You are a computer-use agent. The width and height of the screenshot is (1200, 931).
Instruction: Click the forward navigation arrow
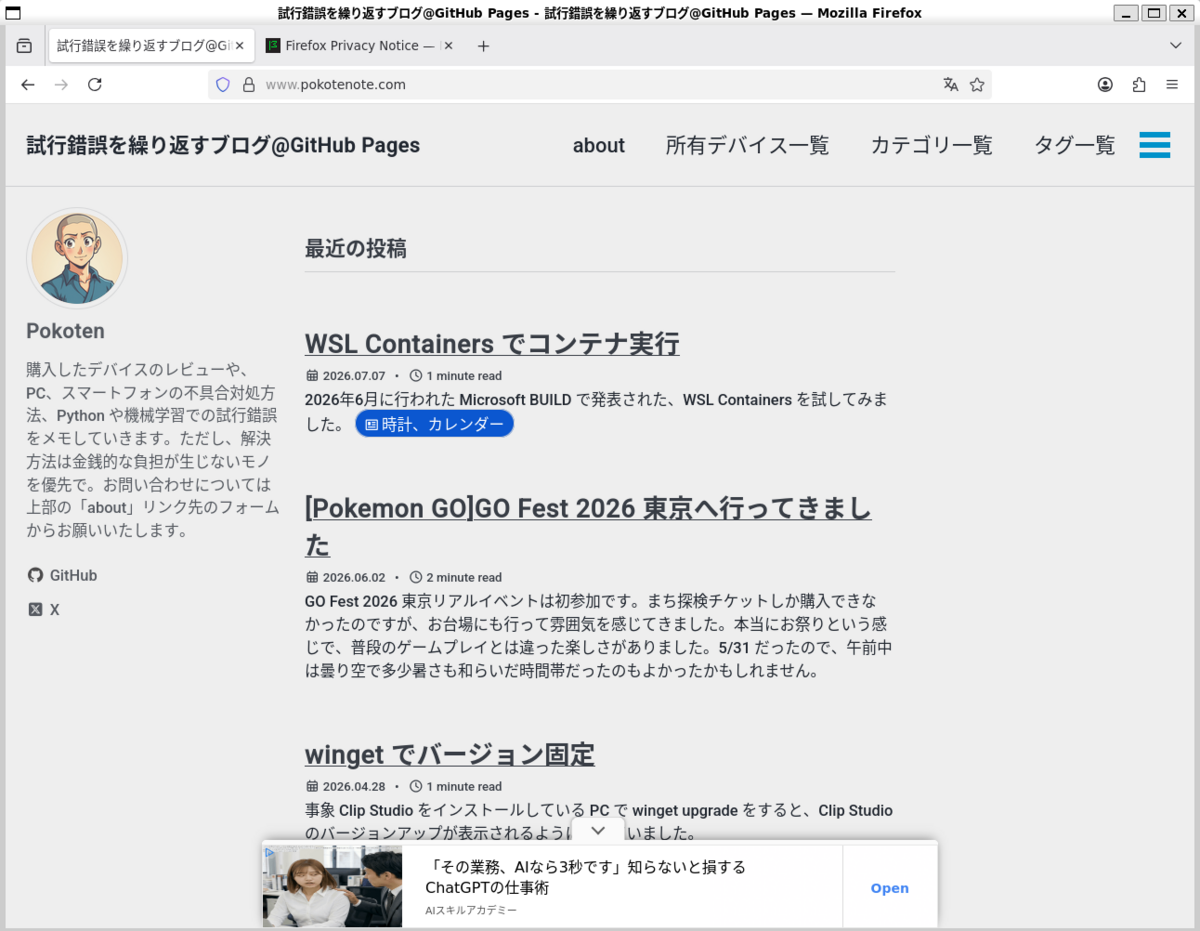click(61, 85)
